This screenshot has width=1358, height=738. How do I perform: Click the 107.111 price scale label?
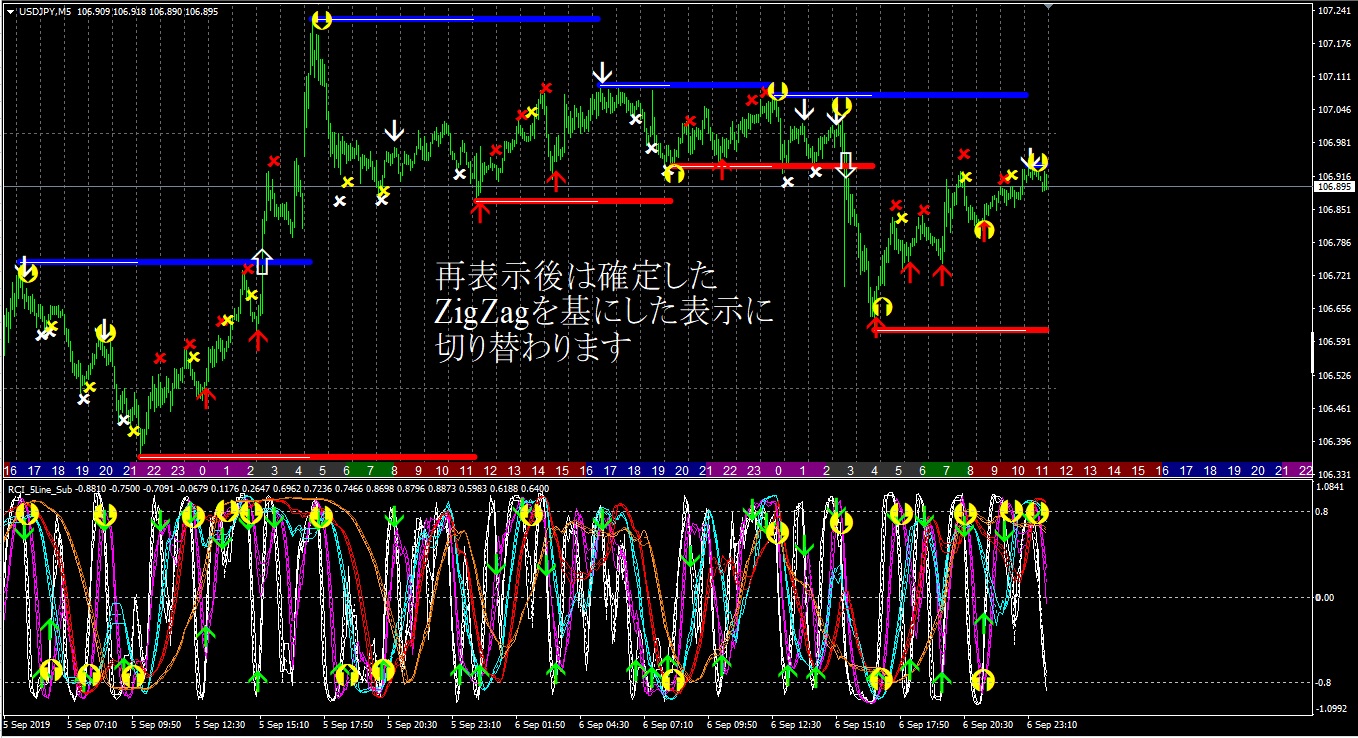(x=1333, y=77)
